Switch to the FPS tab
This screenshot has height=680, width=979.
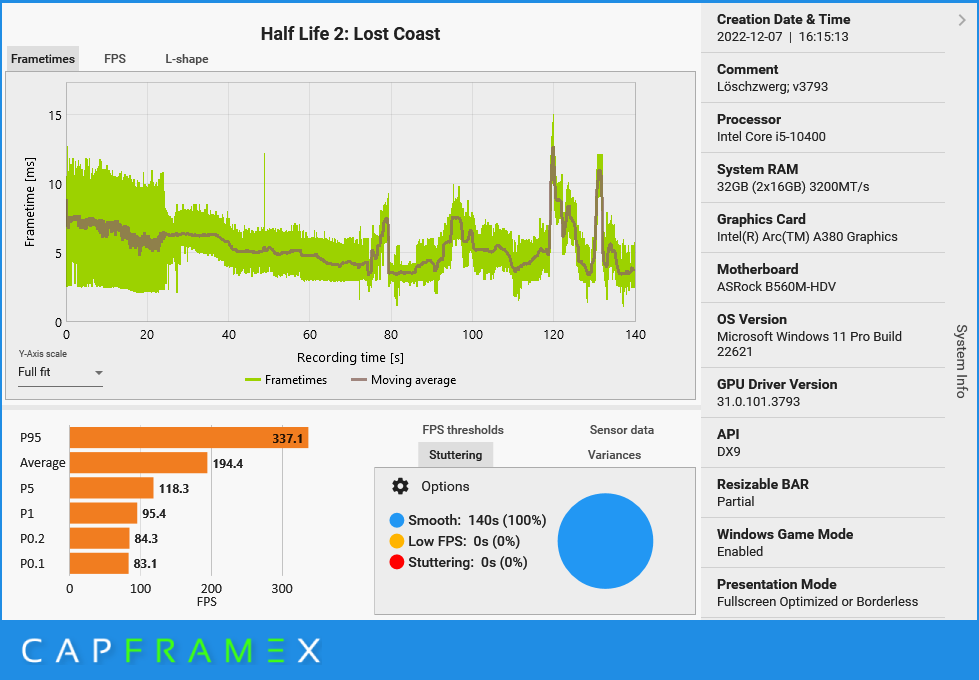(115, 59)
